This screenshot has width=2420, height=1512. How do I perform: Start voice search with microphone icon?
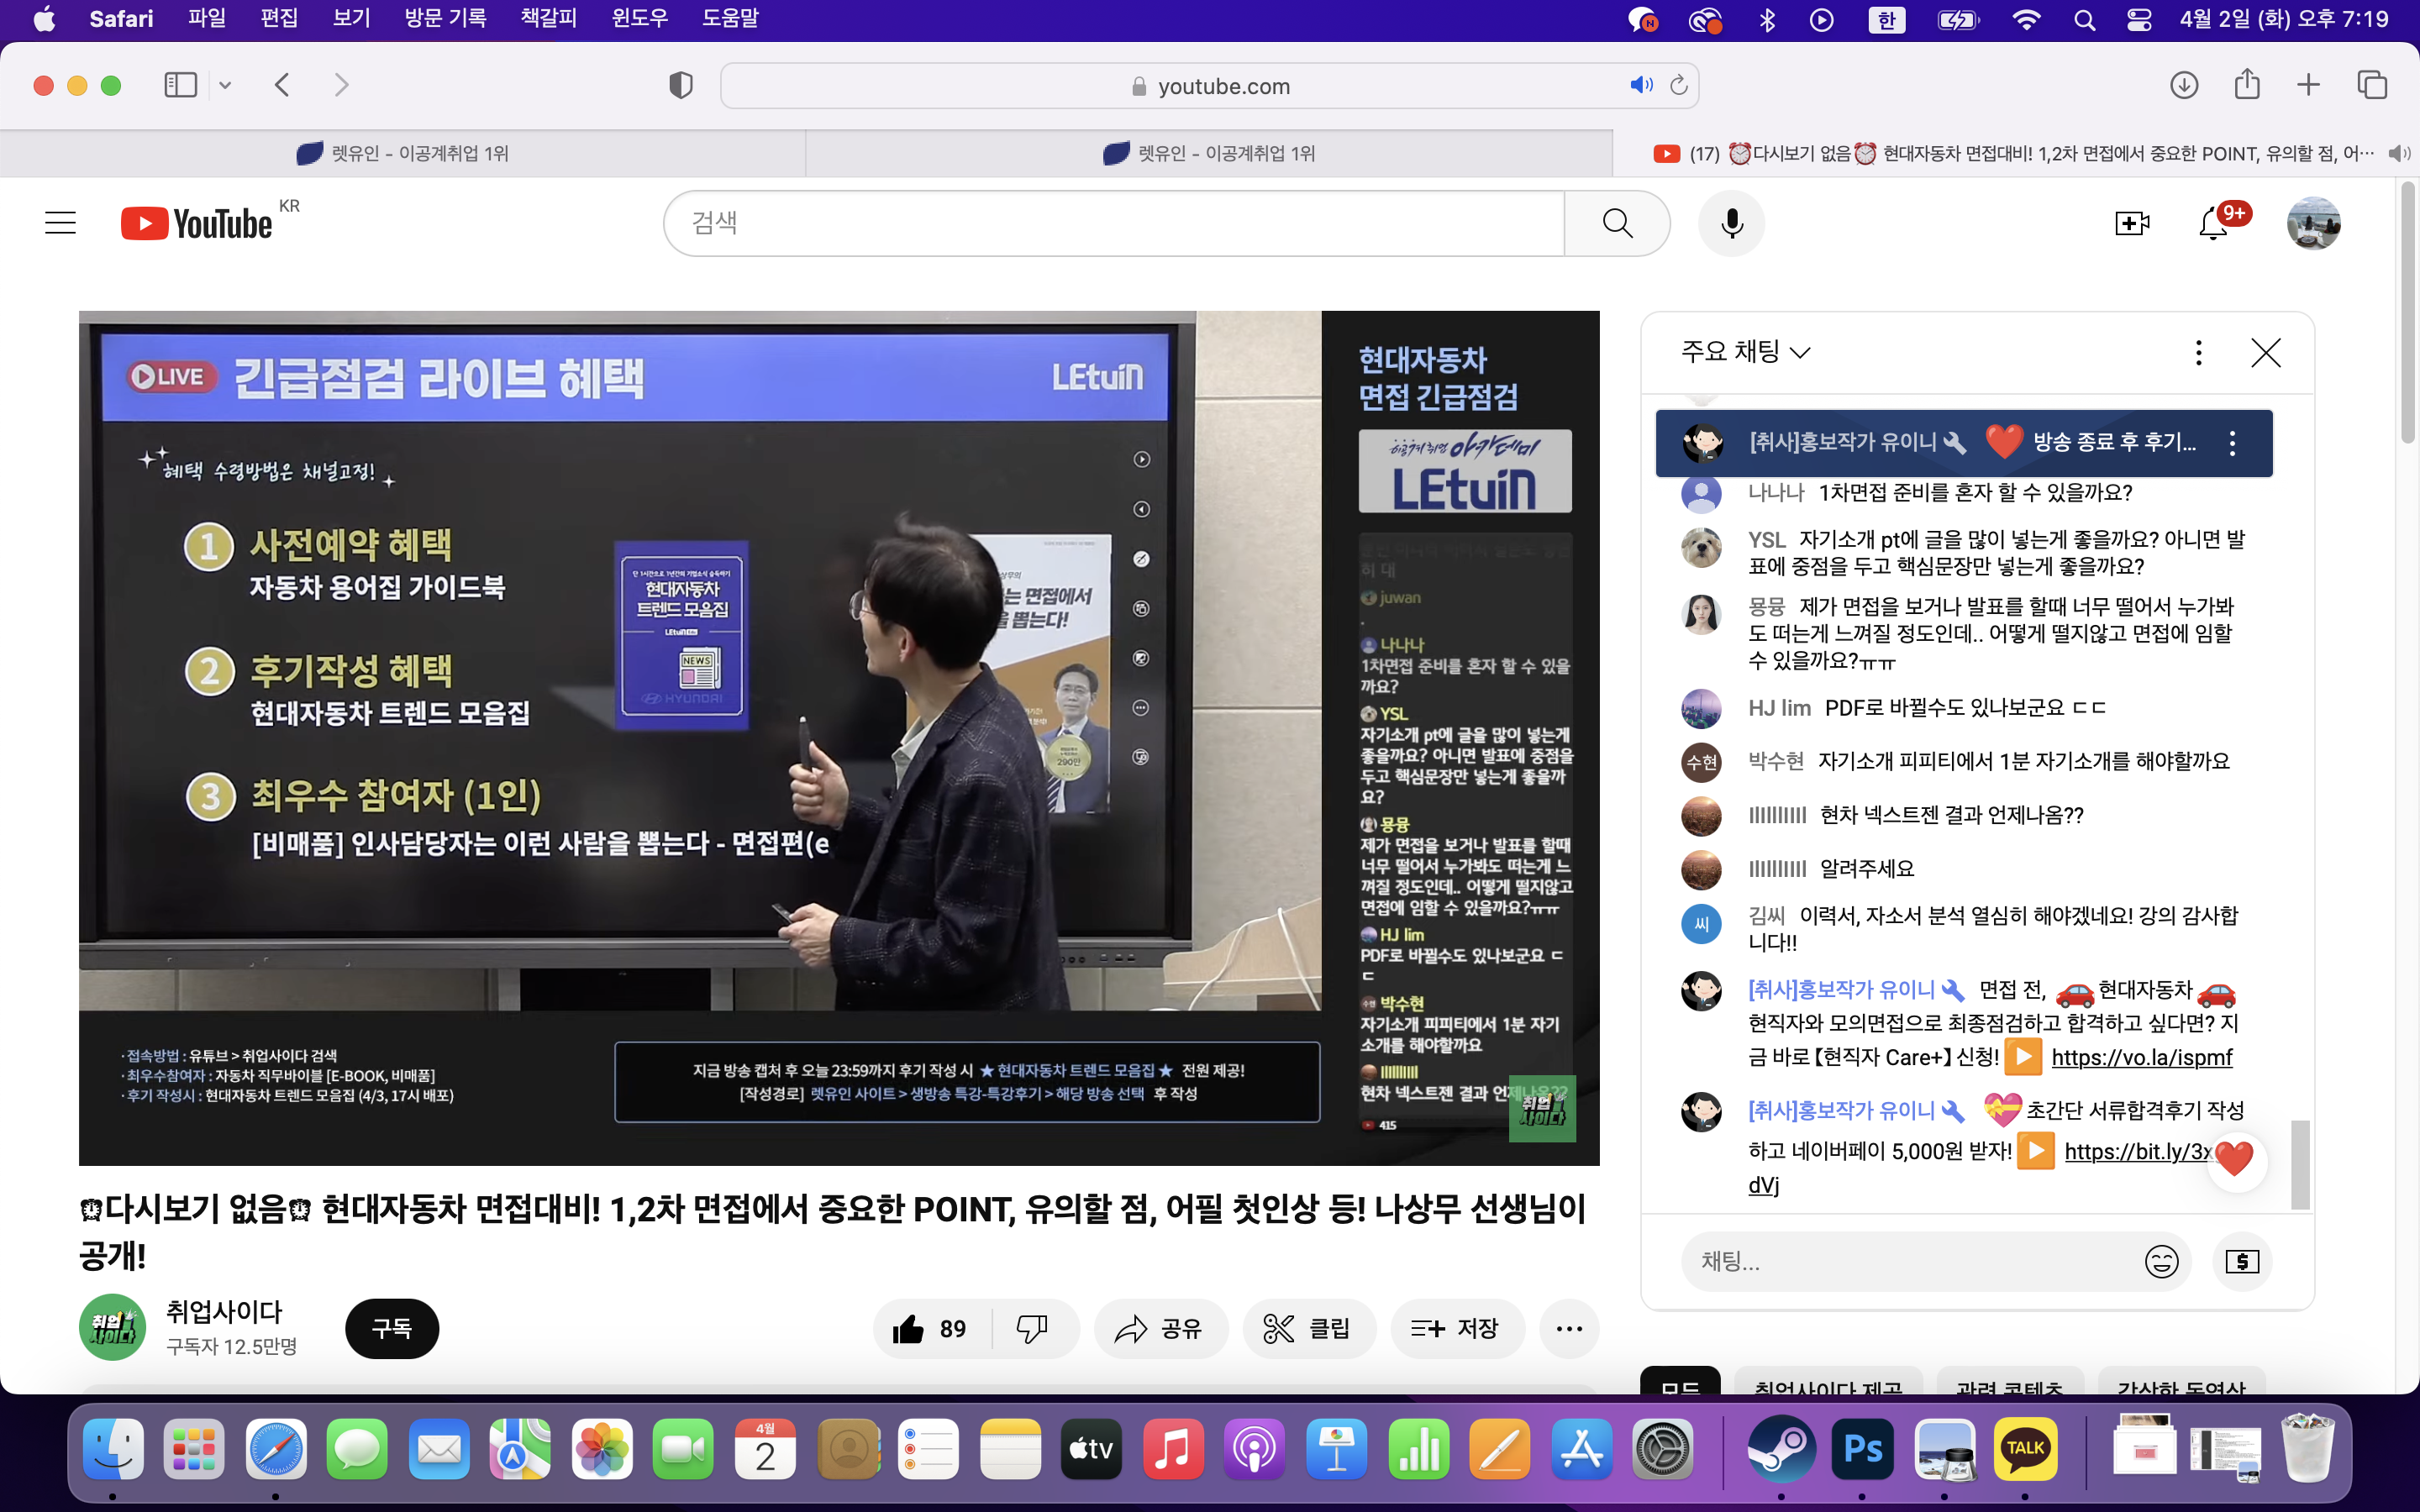tap(1732, 223)
